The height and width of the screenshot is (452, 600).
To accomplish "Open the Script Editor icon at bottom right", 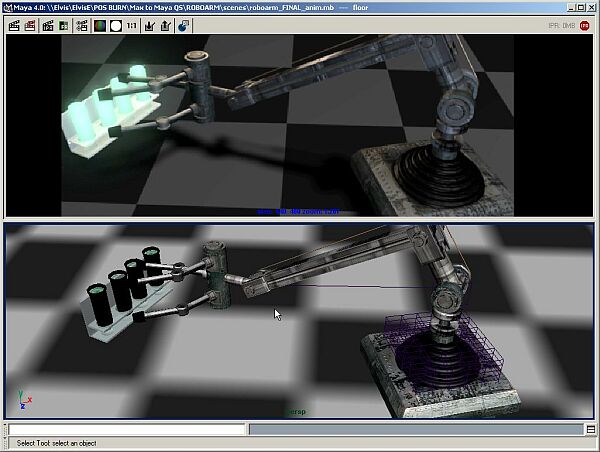I will pyautogui.click(x=591, y=429).
